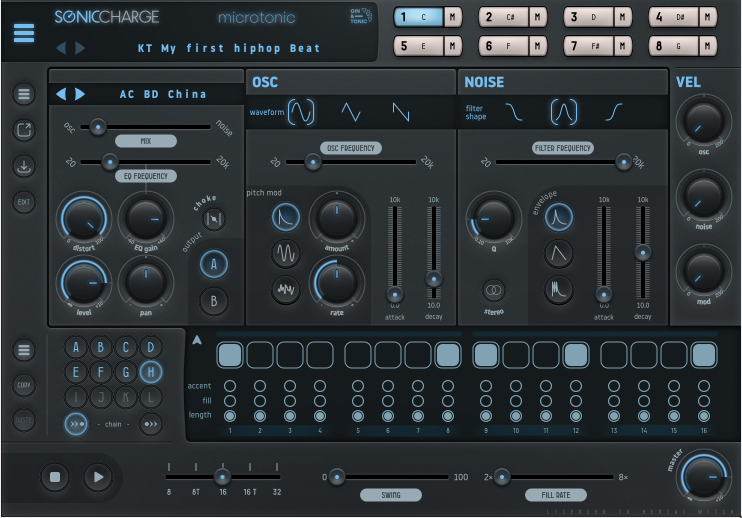Click the pattern PASTE button
This screenshot has width=742, height=518.
tap(24, 420)
